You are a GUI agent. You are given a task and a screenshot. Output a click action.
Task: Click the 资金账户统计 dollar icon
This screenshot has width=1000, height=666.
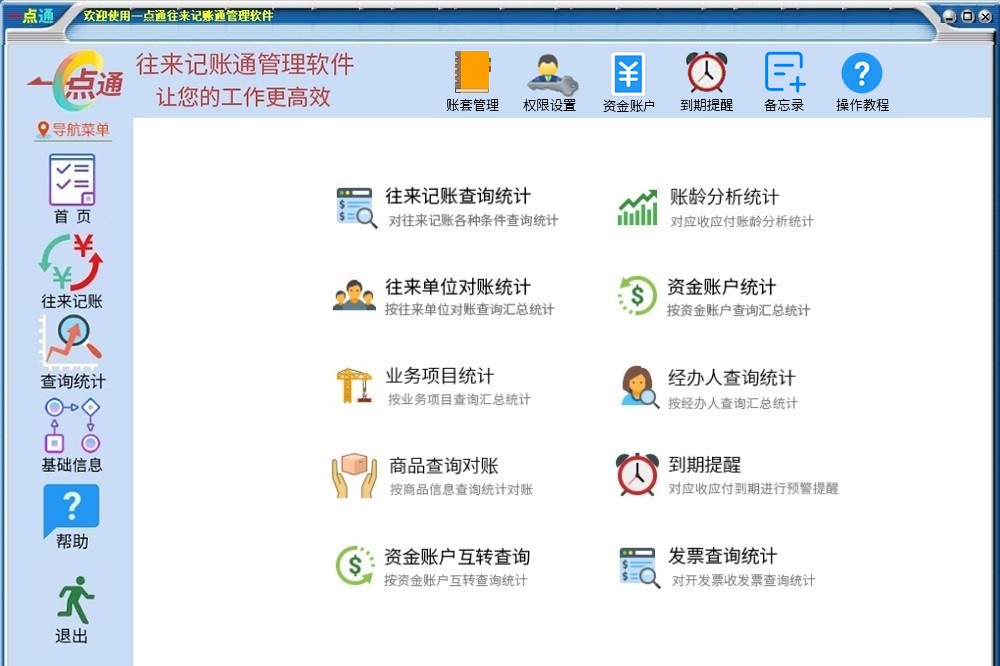click(x=637, y=295)
